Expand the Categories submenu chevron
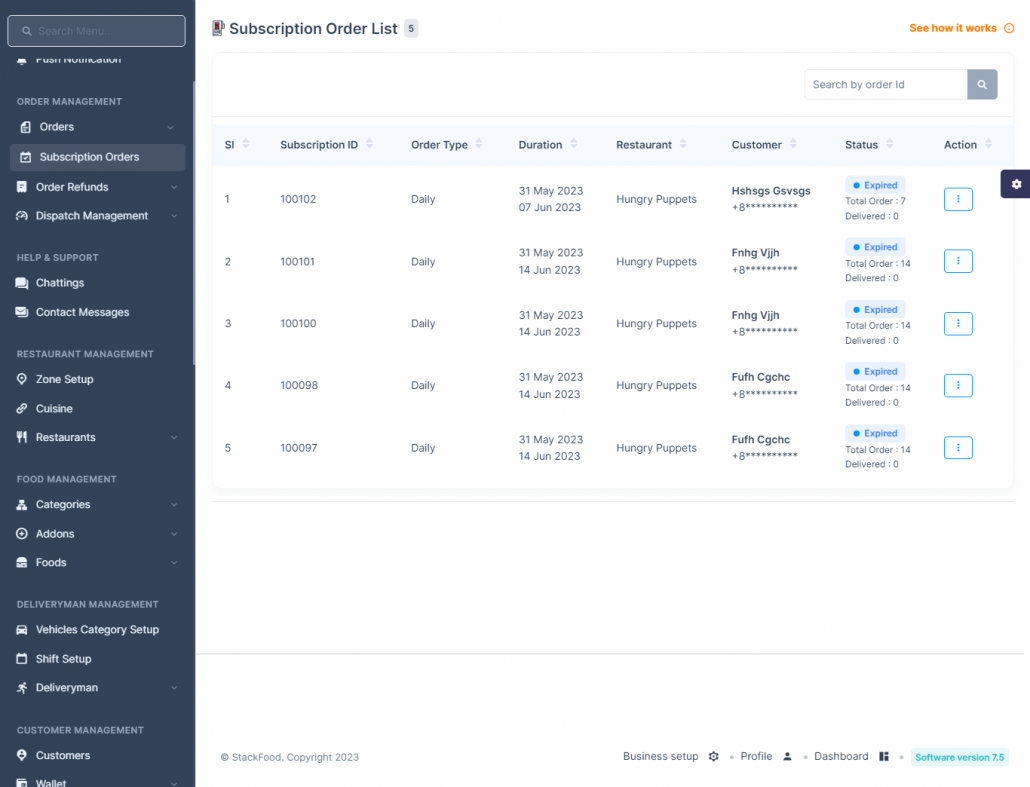The image size is (1030, 787). (x=174, y=505)
